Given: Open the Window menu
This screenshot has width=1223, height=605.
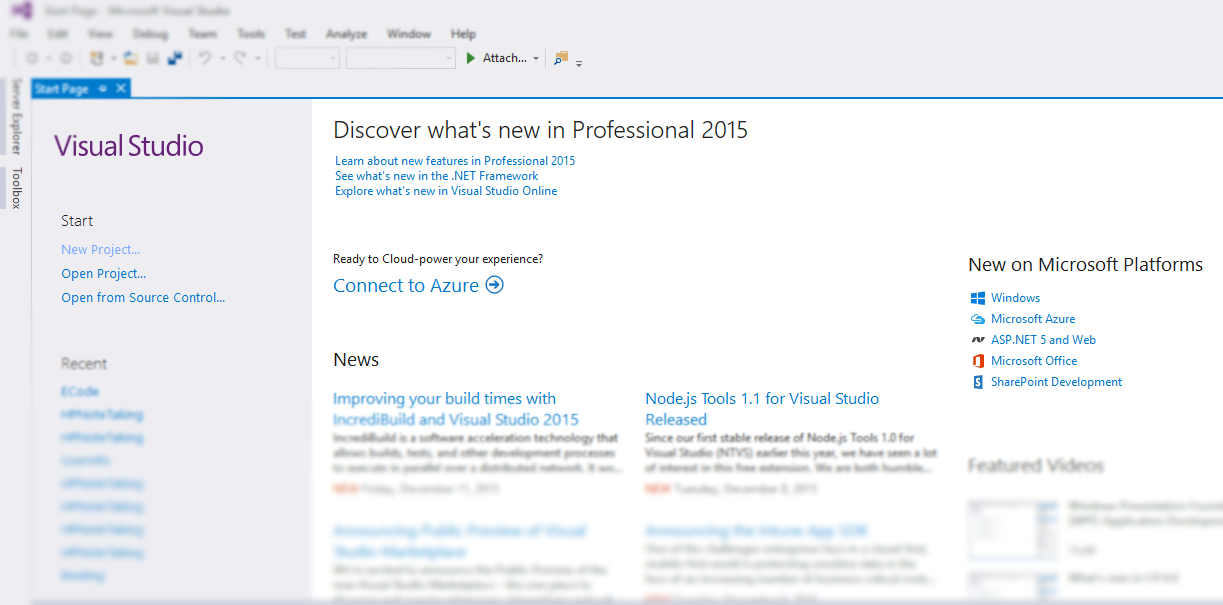Looking at the screenshot, I should [409, 34].
